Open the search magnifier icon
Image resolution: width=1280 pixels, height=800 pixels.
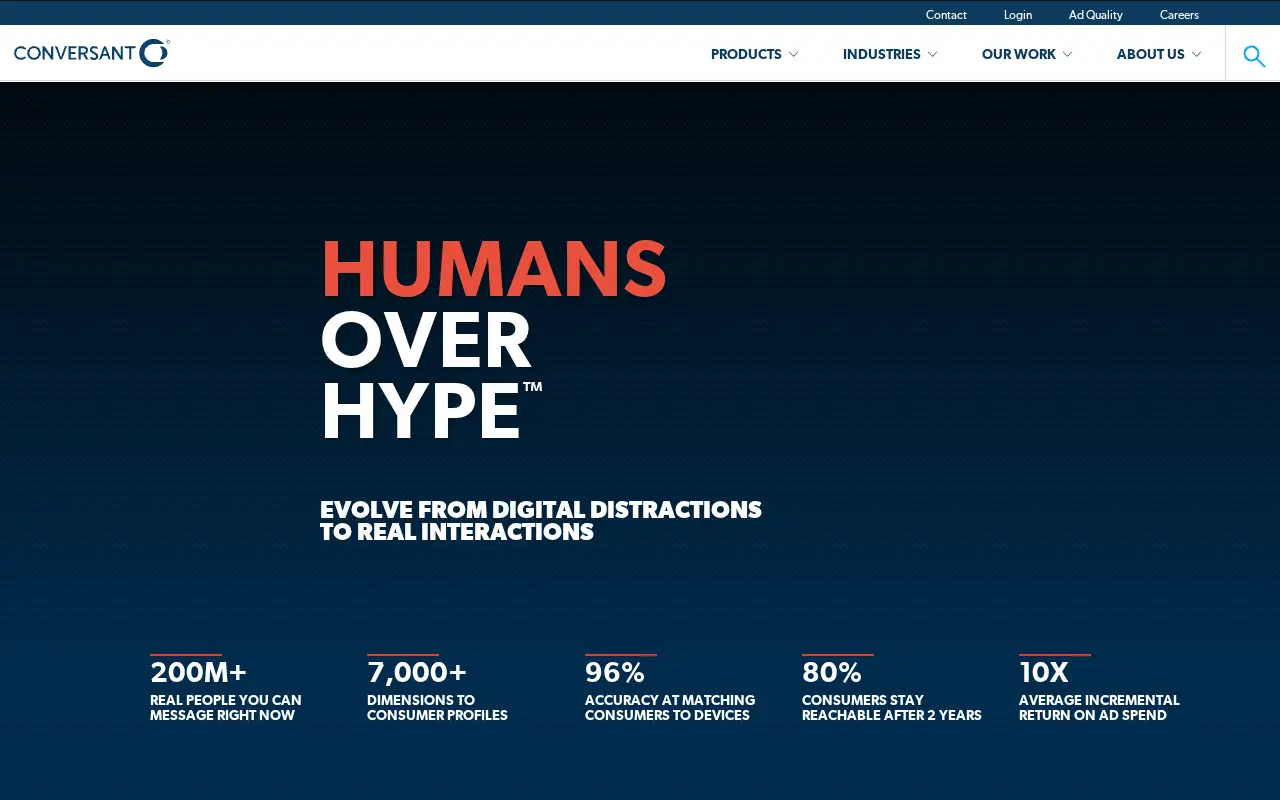coord(1254,55)
